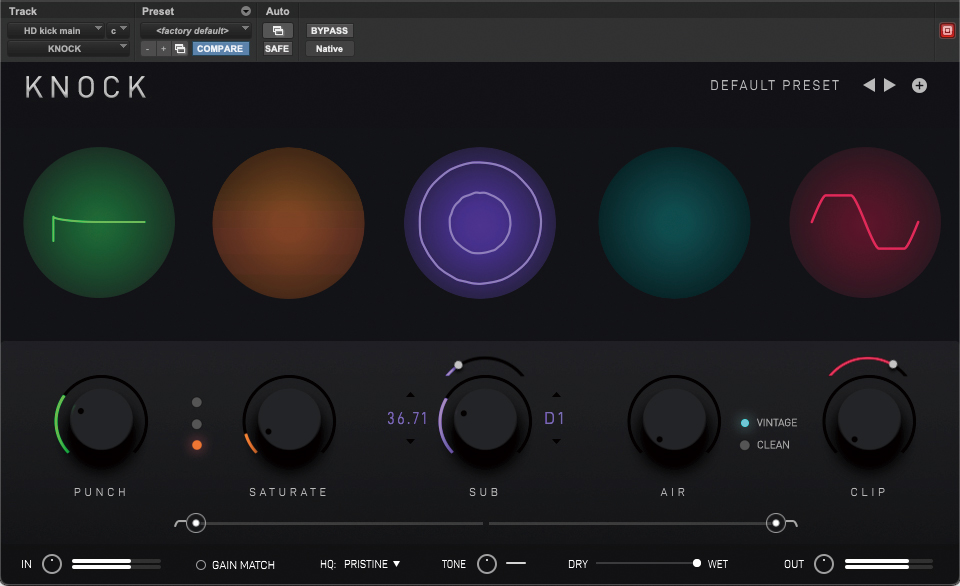Click the DEFAULT PRESET name
The image size is (960, 586).
tap(774, 85)
